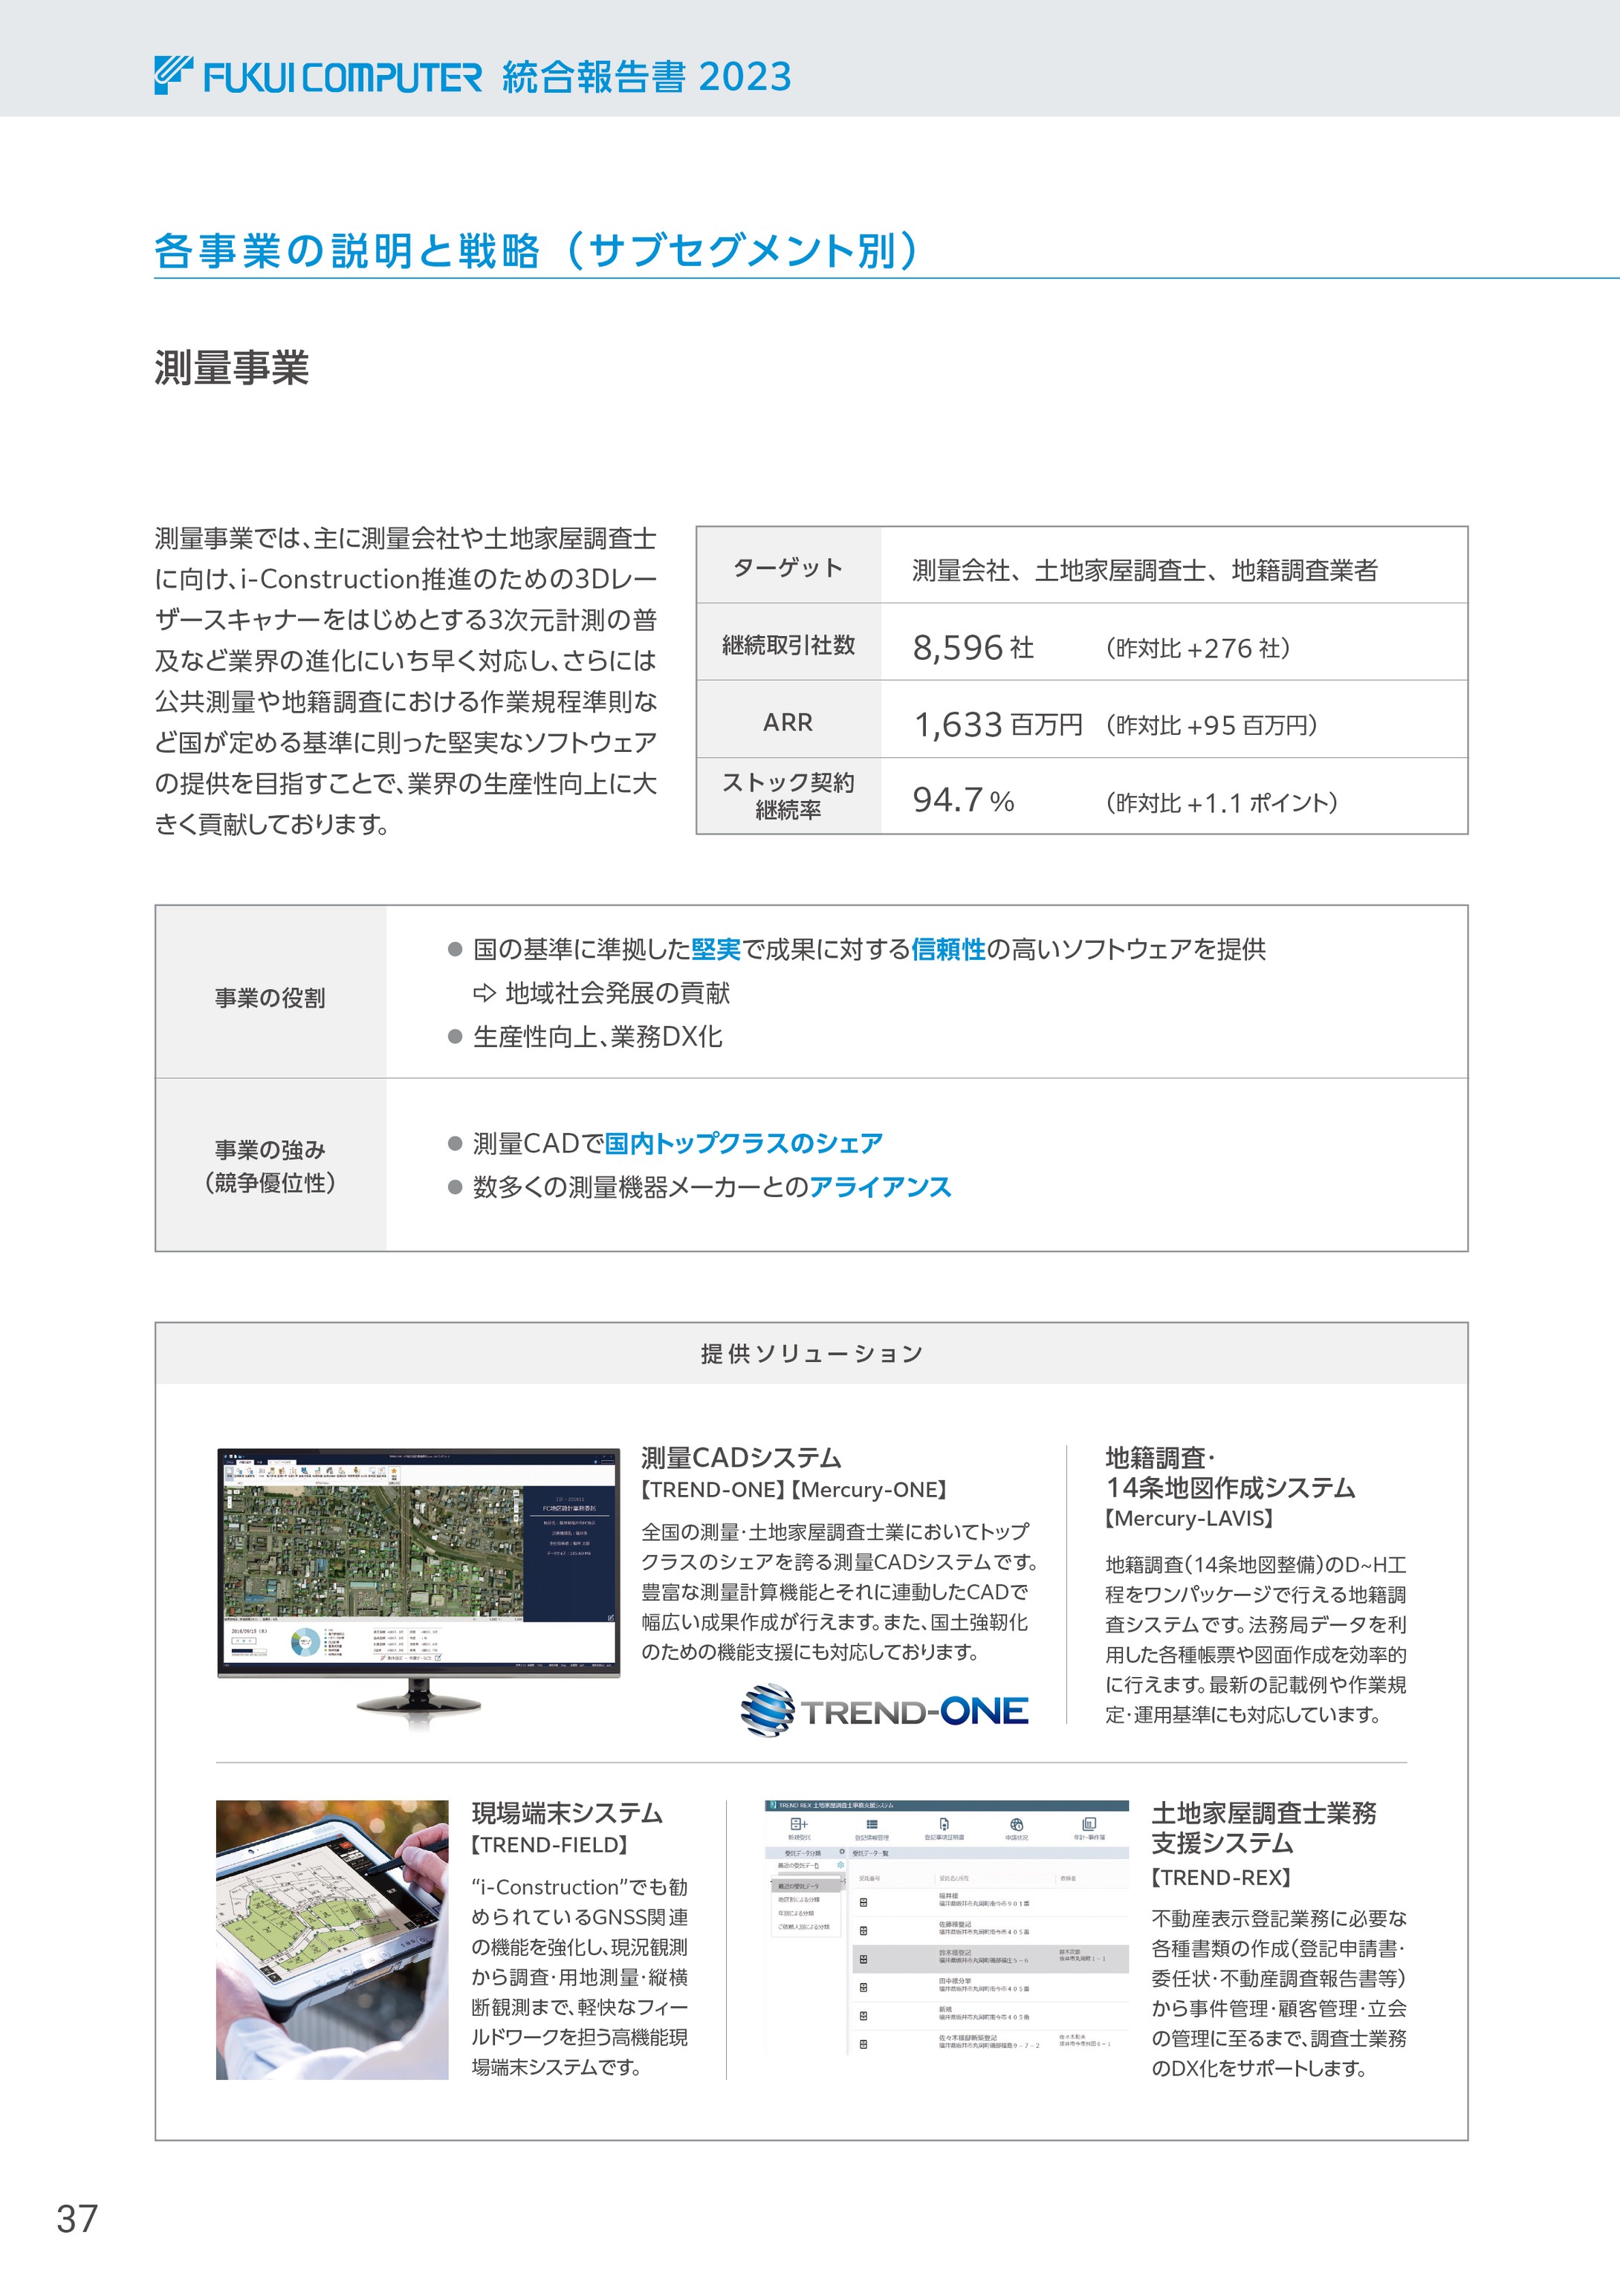The width and height of the screenshot is (1620, 2296).
Task: Click the 佐藤様登記 row in the data list
Action: 991,1931
